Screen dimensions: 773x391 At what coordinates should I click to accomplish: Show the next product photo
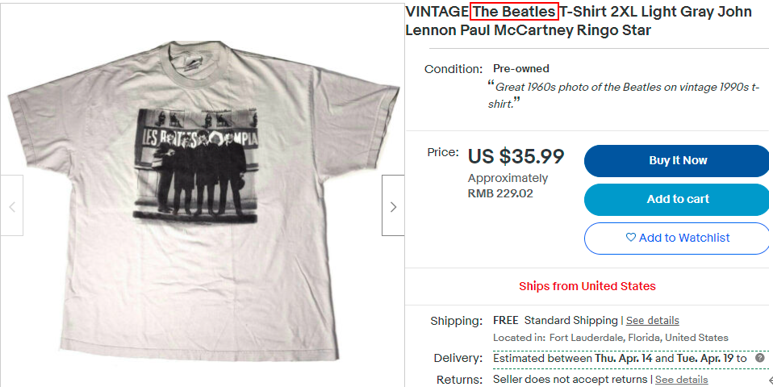point(393,205)
